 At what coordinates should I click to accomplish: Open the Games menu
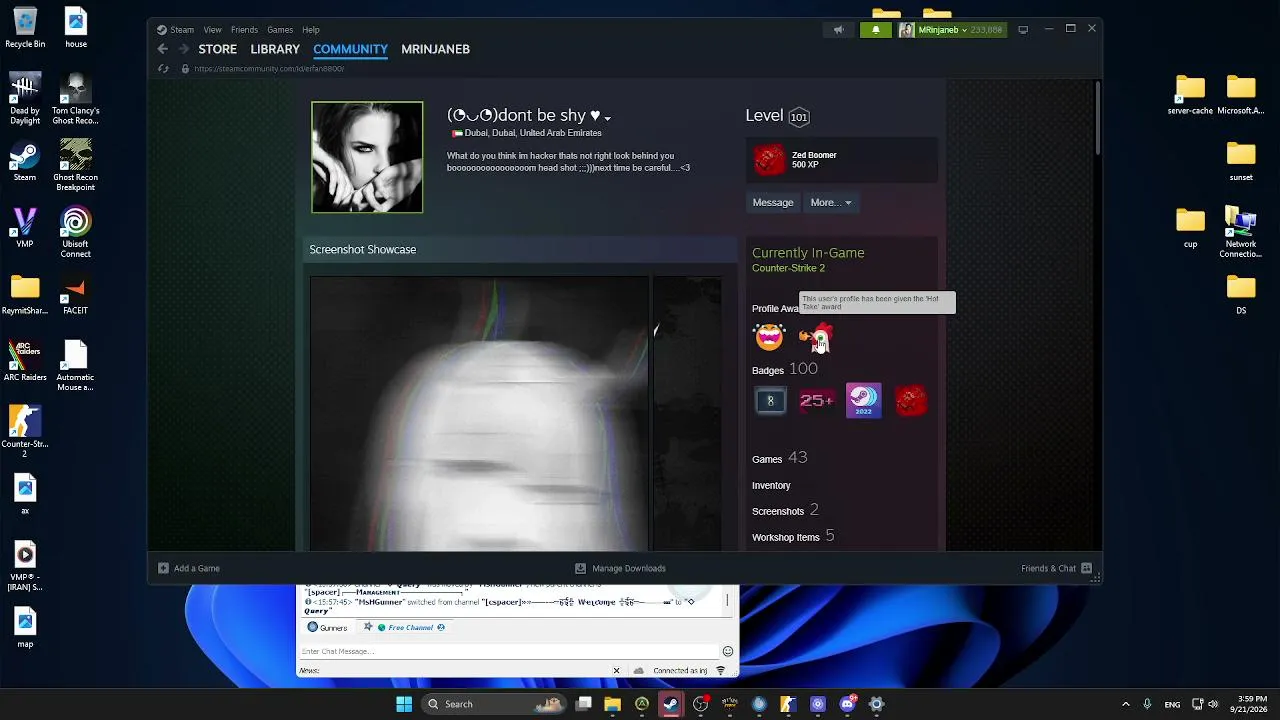(x=280, y=30)
